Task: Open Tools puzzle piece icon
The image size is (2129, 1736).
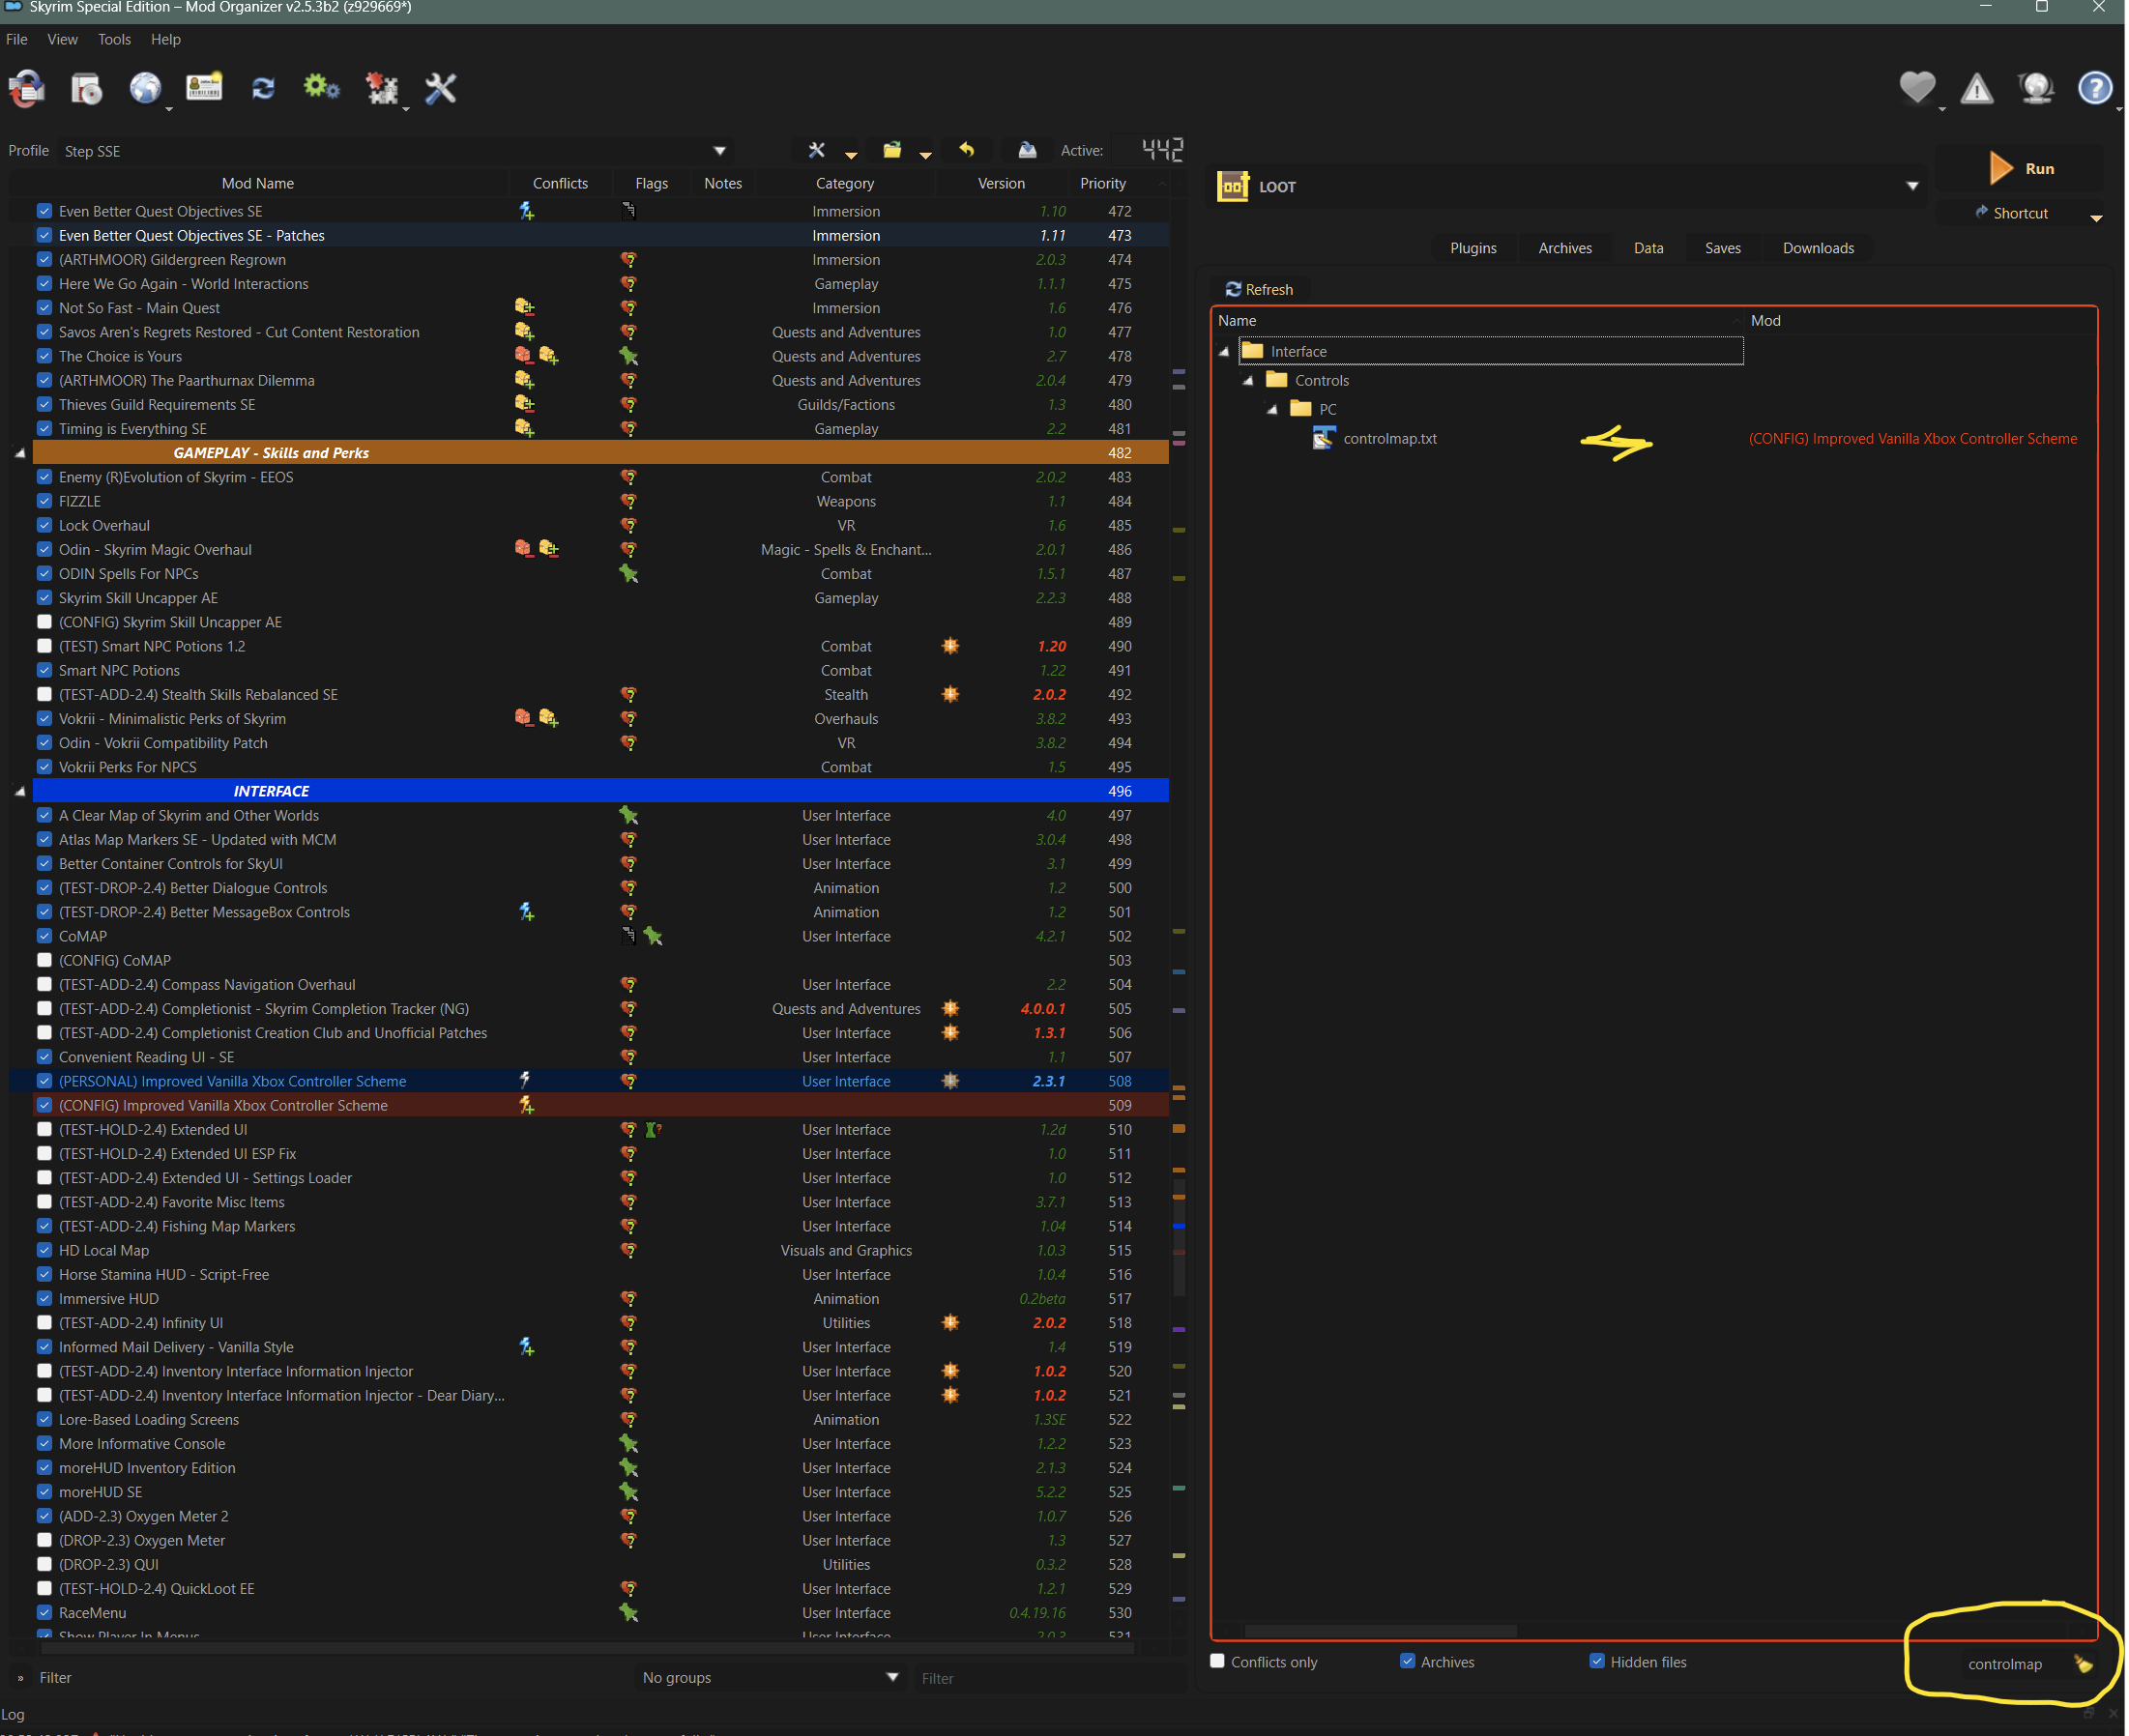Action: [381, 89]
